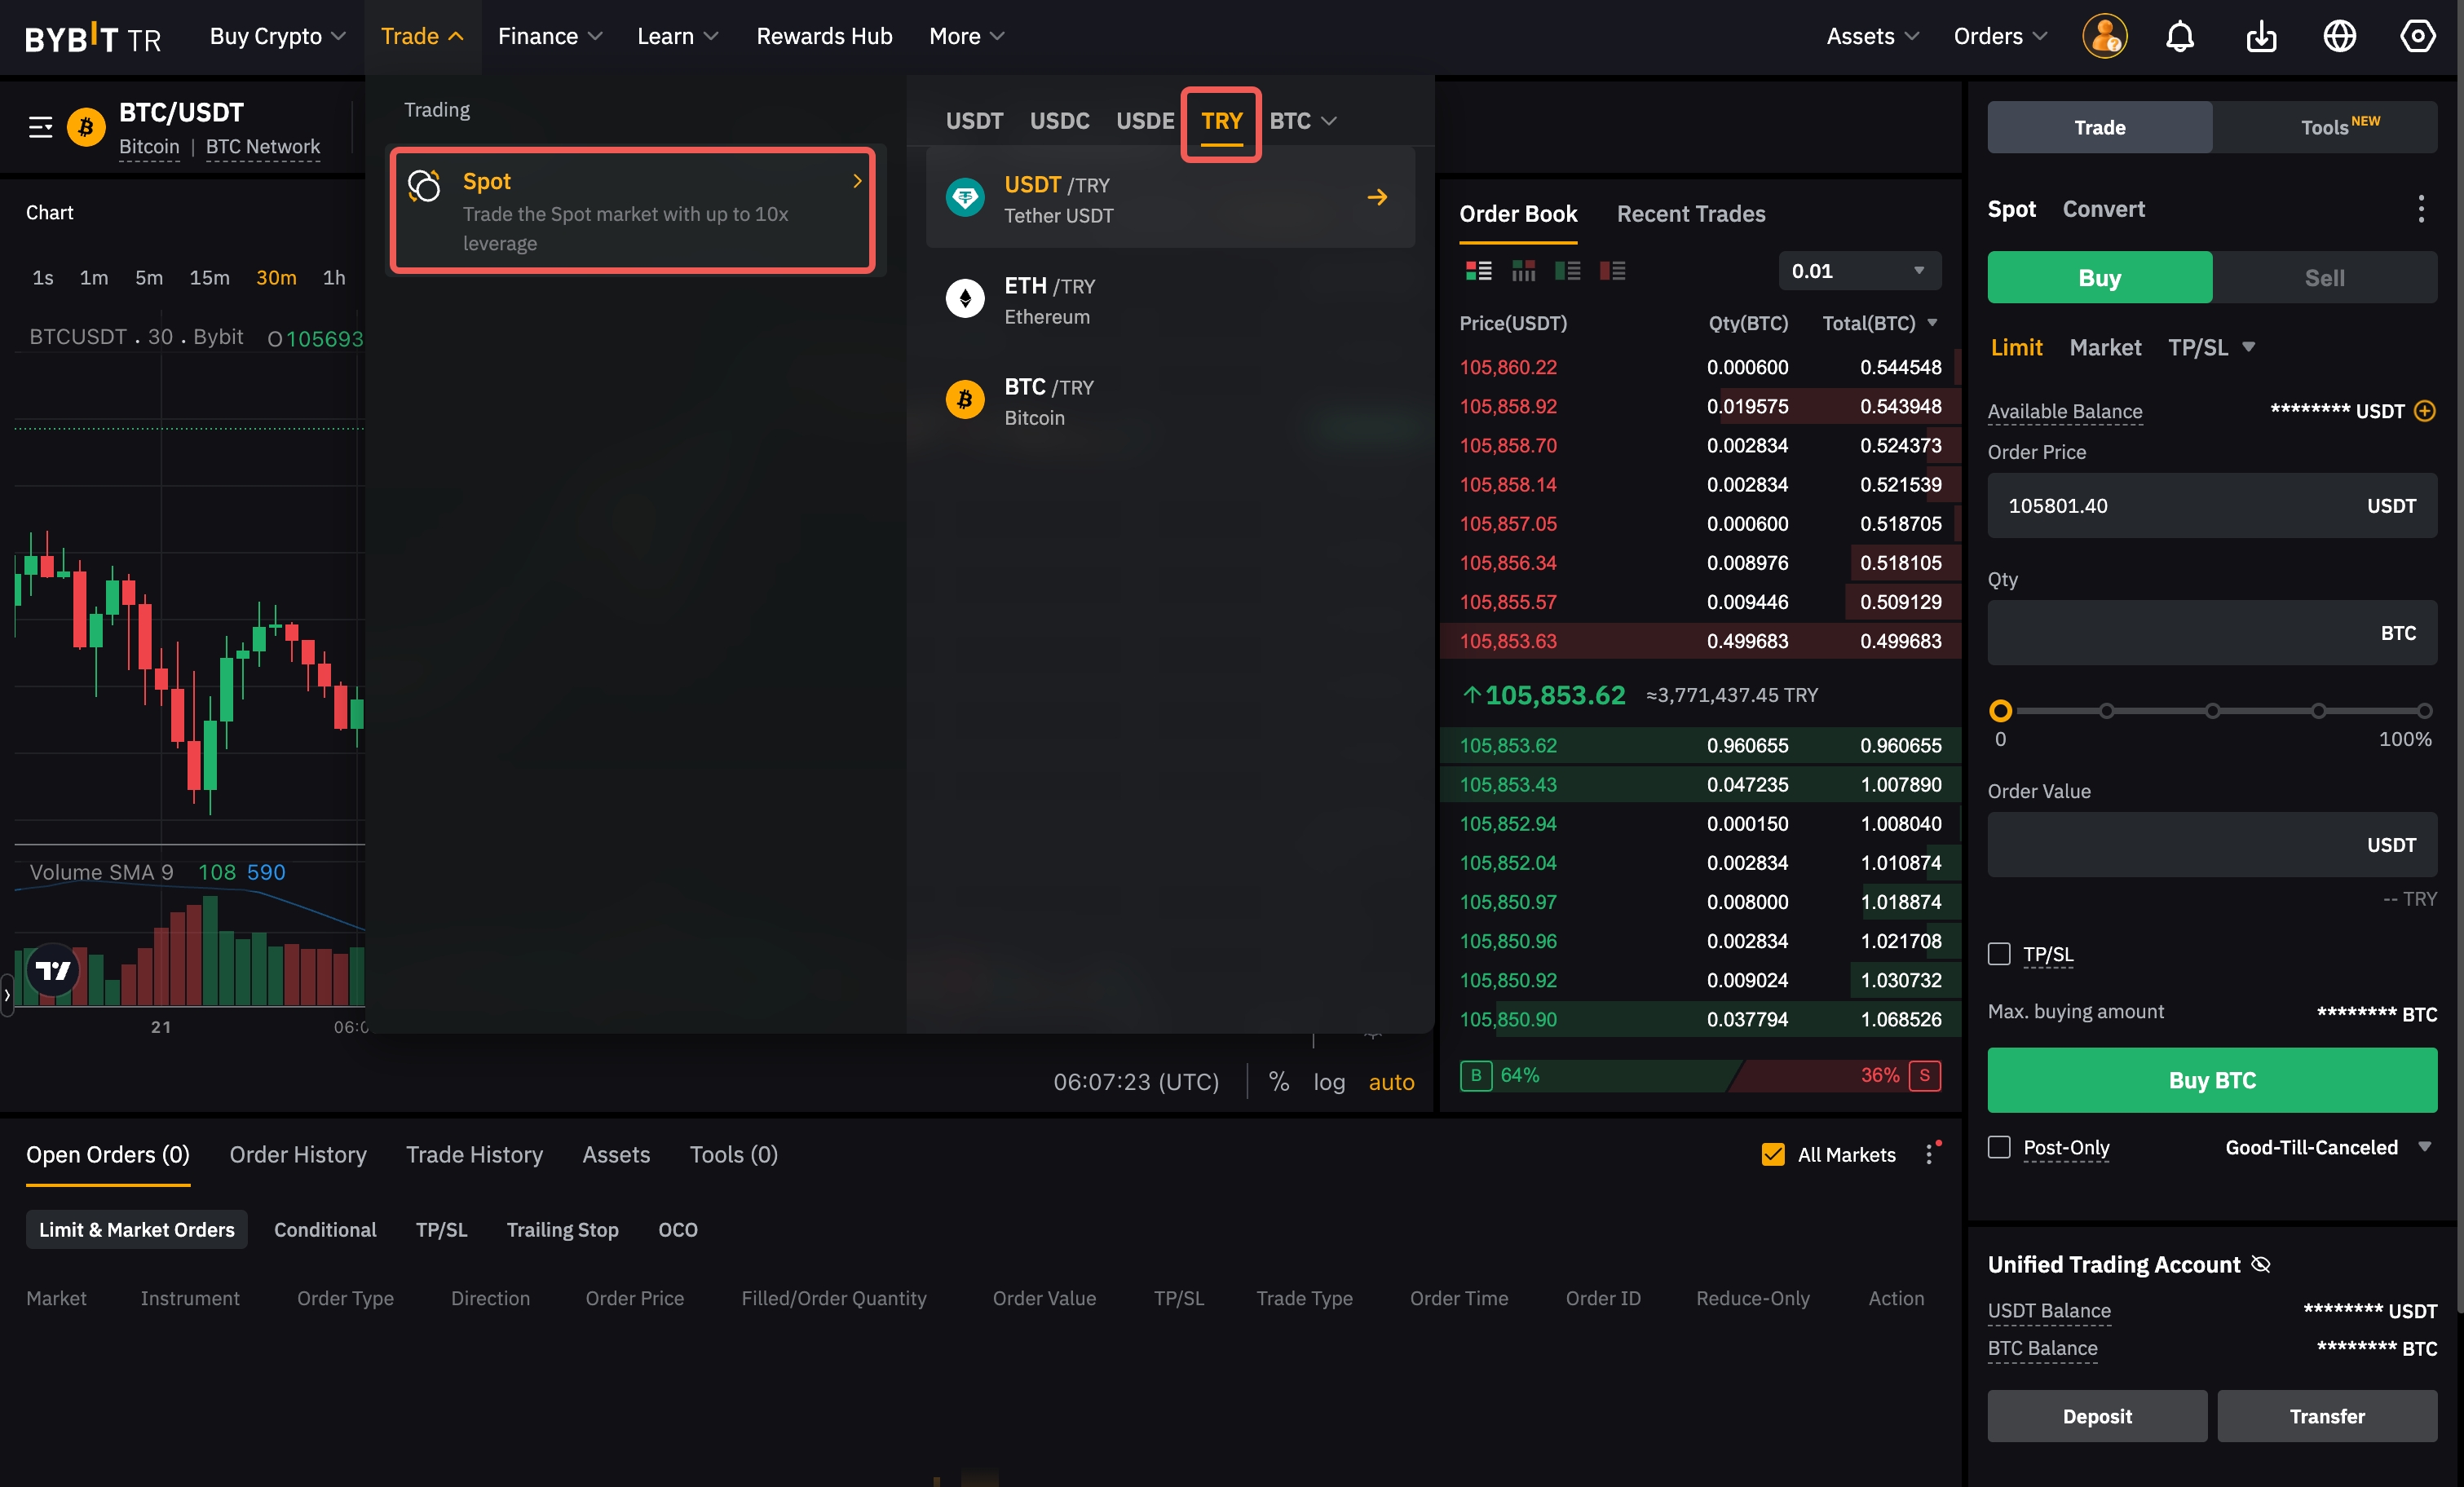Select the sell-orders-only order book view icon
Screen dimensions: 2464x1487
pos(1612,271)
